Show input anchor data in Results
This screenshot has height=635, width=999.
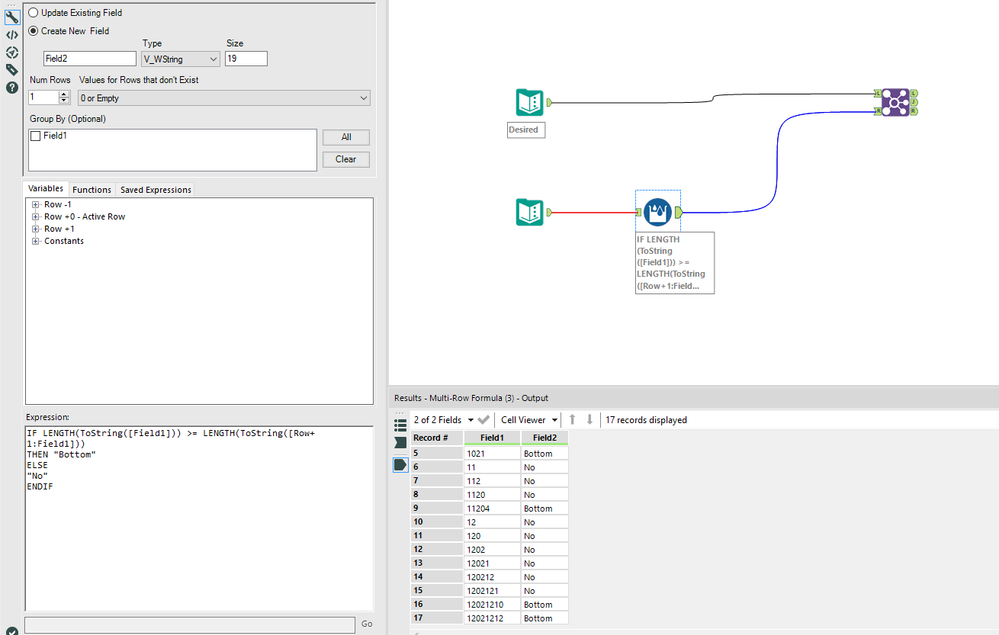[400, 443]
